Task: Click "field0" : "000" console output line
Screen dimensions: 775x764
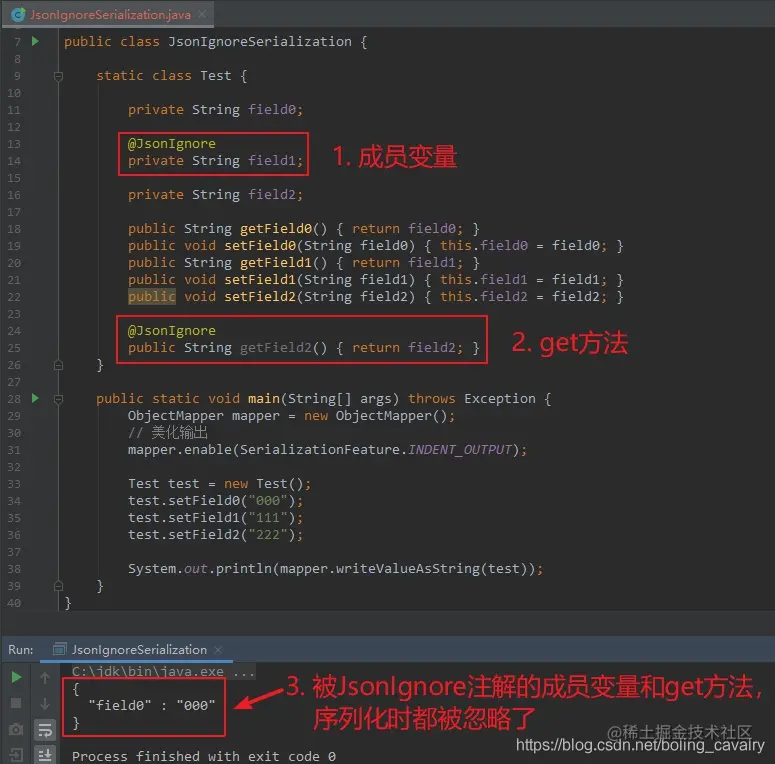Action: (x=152, y=705)
